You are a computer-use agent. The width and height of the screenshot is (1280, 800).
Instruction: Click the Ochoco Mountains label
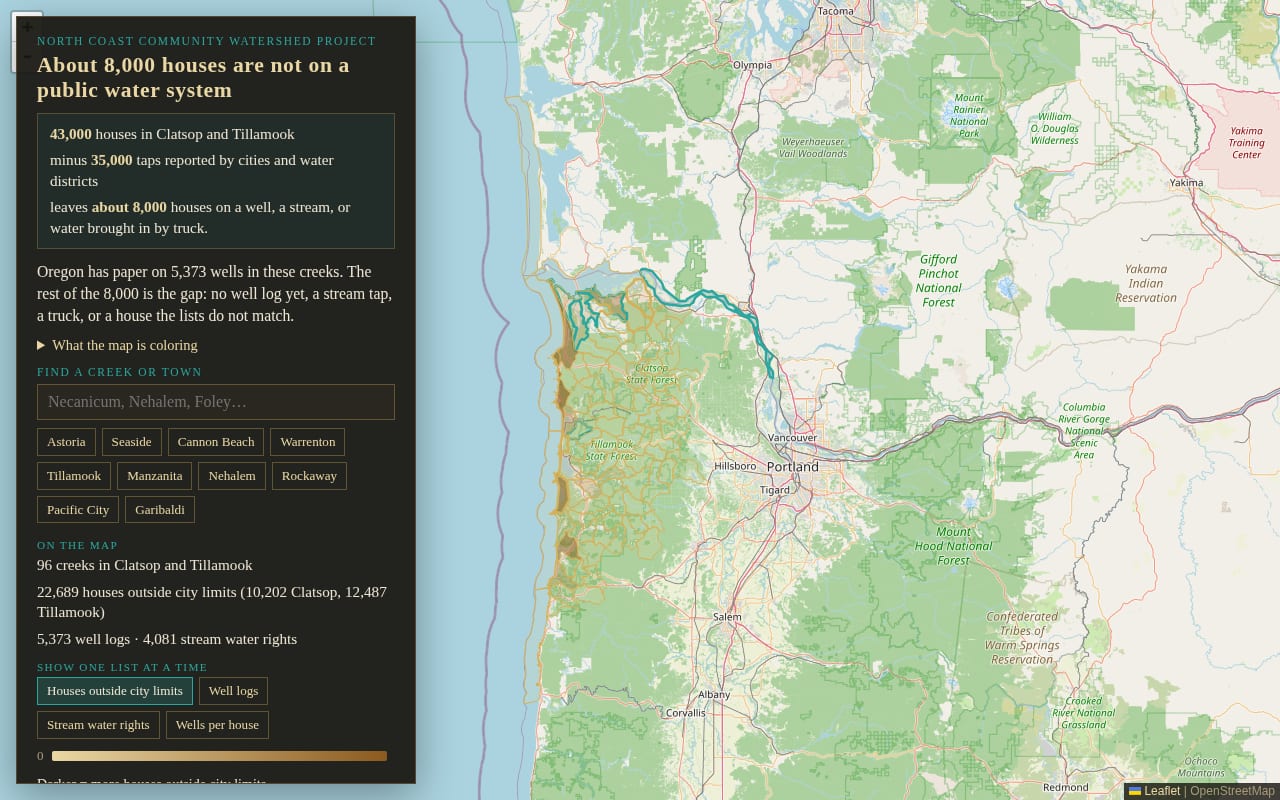coord(1201,766)
